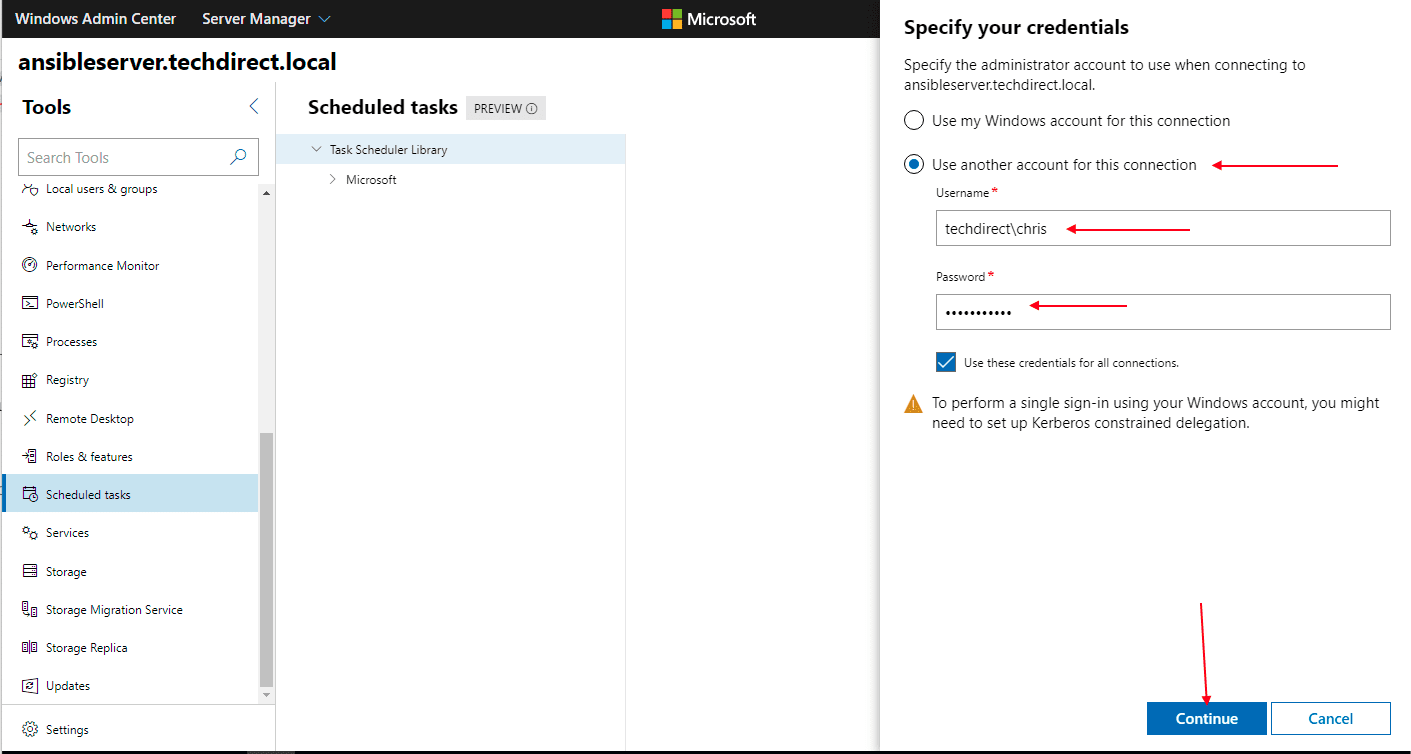1411x754 pixels.
Task: Open Updates via its icon
Action: (30, 686)
